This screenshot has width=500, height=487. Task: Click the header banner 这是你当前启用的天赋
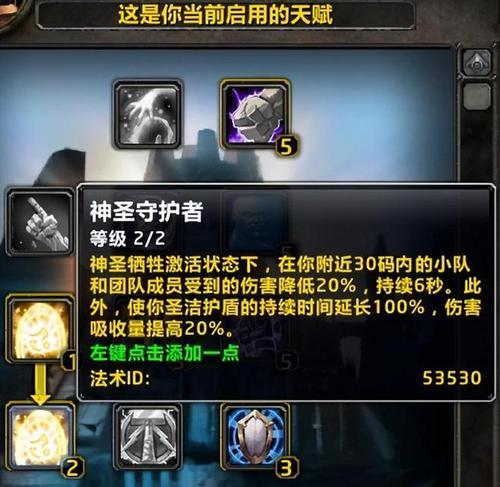coord(226,15)
